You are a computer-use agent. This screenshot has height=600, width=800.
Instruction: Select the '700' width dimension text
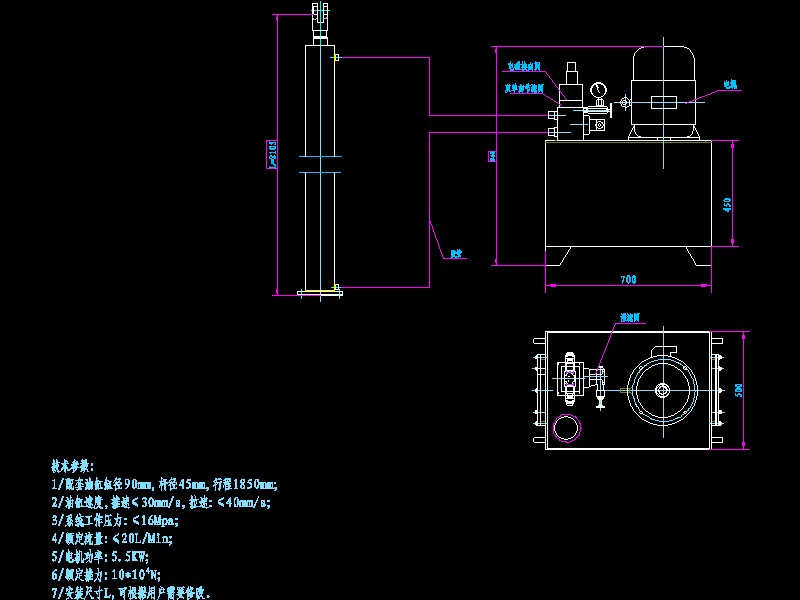pyautogui.click(x=628, y=280)
